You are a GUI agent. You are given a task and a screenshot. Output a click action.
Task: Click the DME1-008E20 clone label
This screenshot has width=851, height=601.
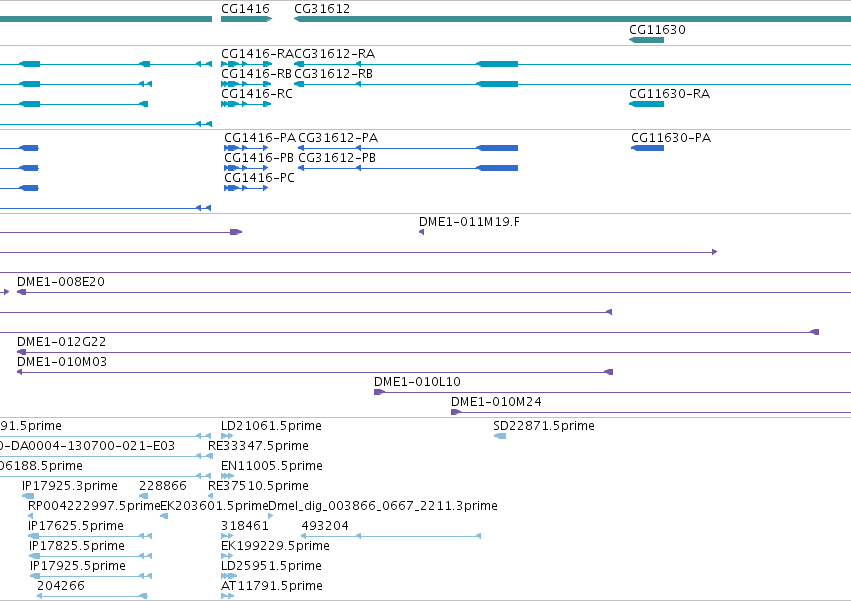61,282
